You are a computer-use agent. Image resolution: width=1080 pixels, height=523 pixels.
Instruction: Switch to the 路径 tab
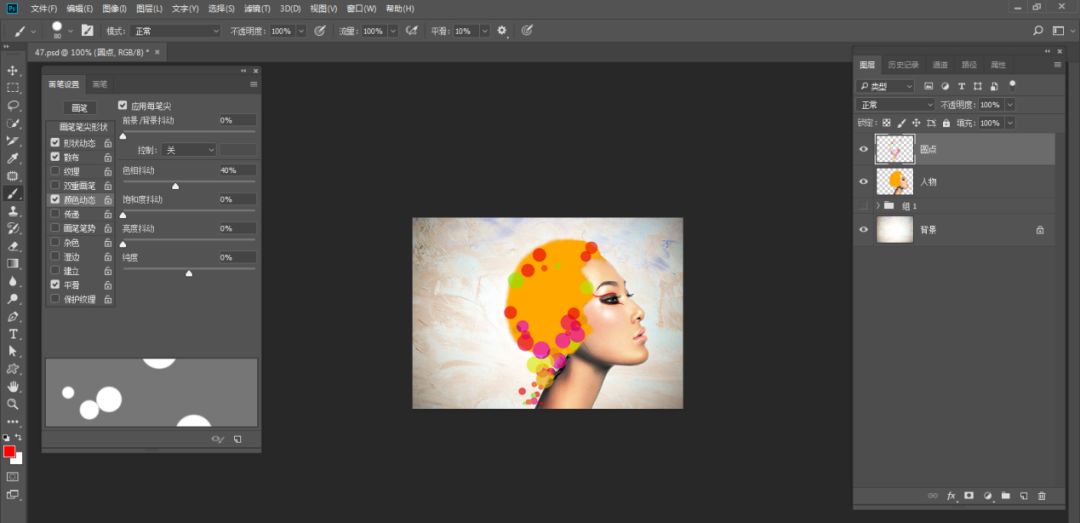pyautogui.click(x=969, y=65)
